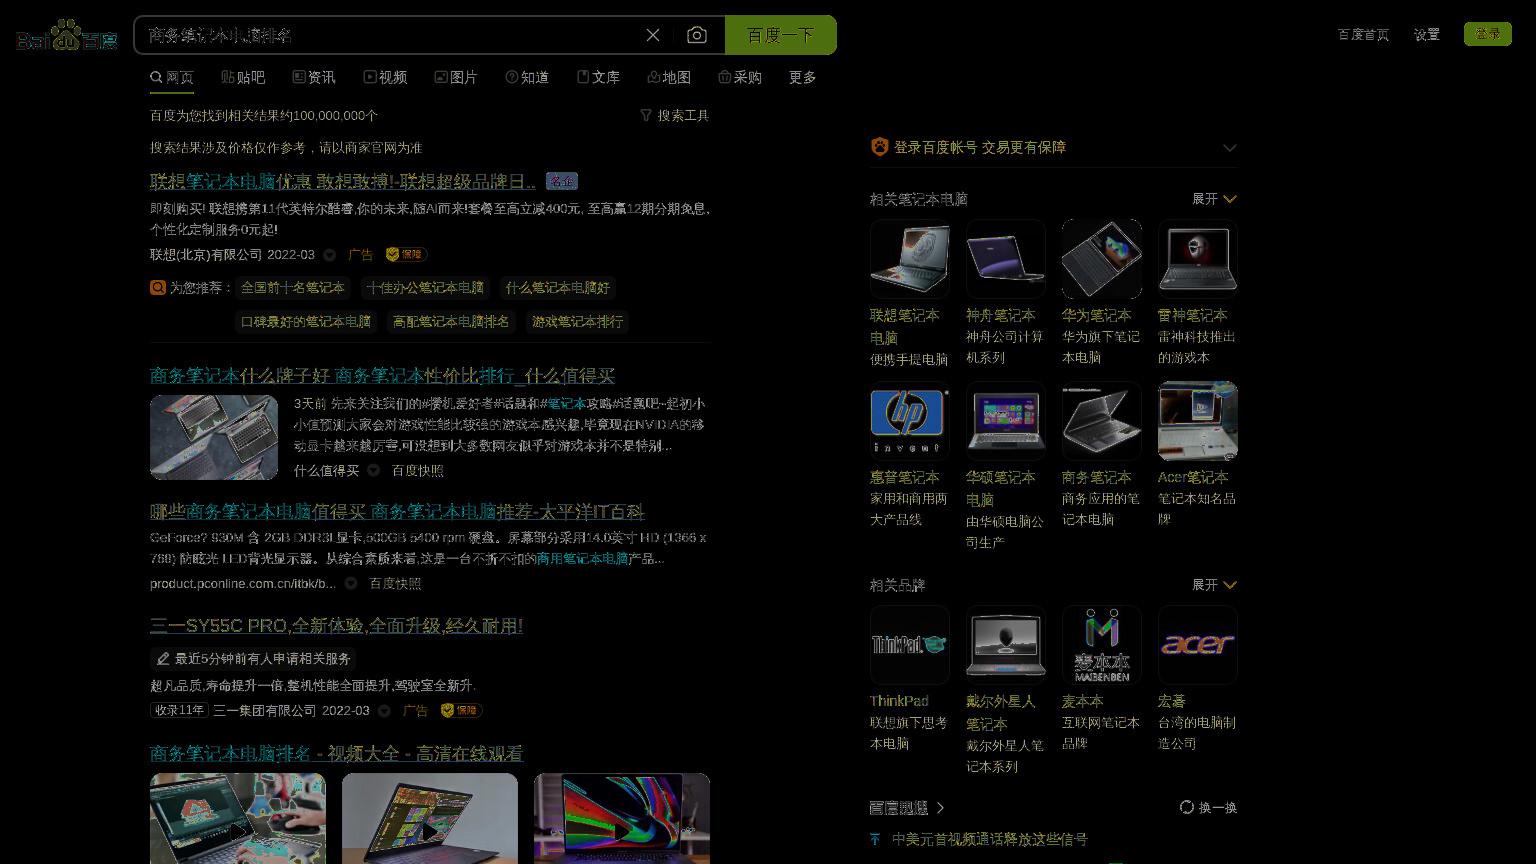Image resolution: width=1536 pixels, height=864 pixels.
Task: Click the 为您推荐 search icon
Action: (158, 287)
